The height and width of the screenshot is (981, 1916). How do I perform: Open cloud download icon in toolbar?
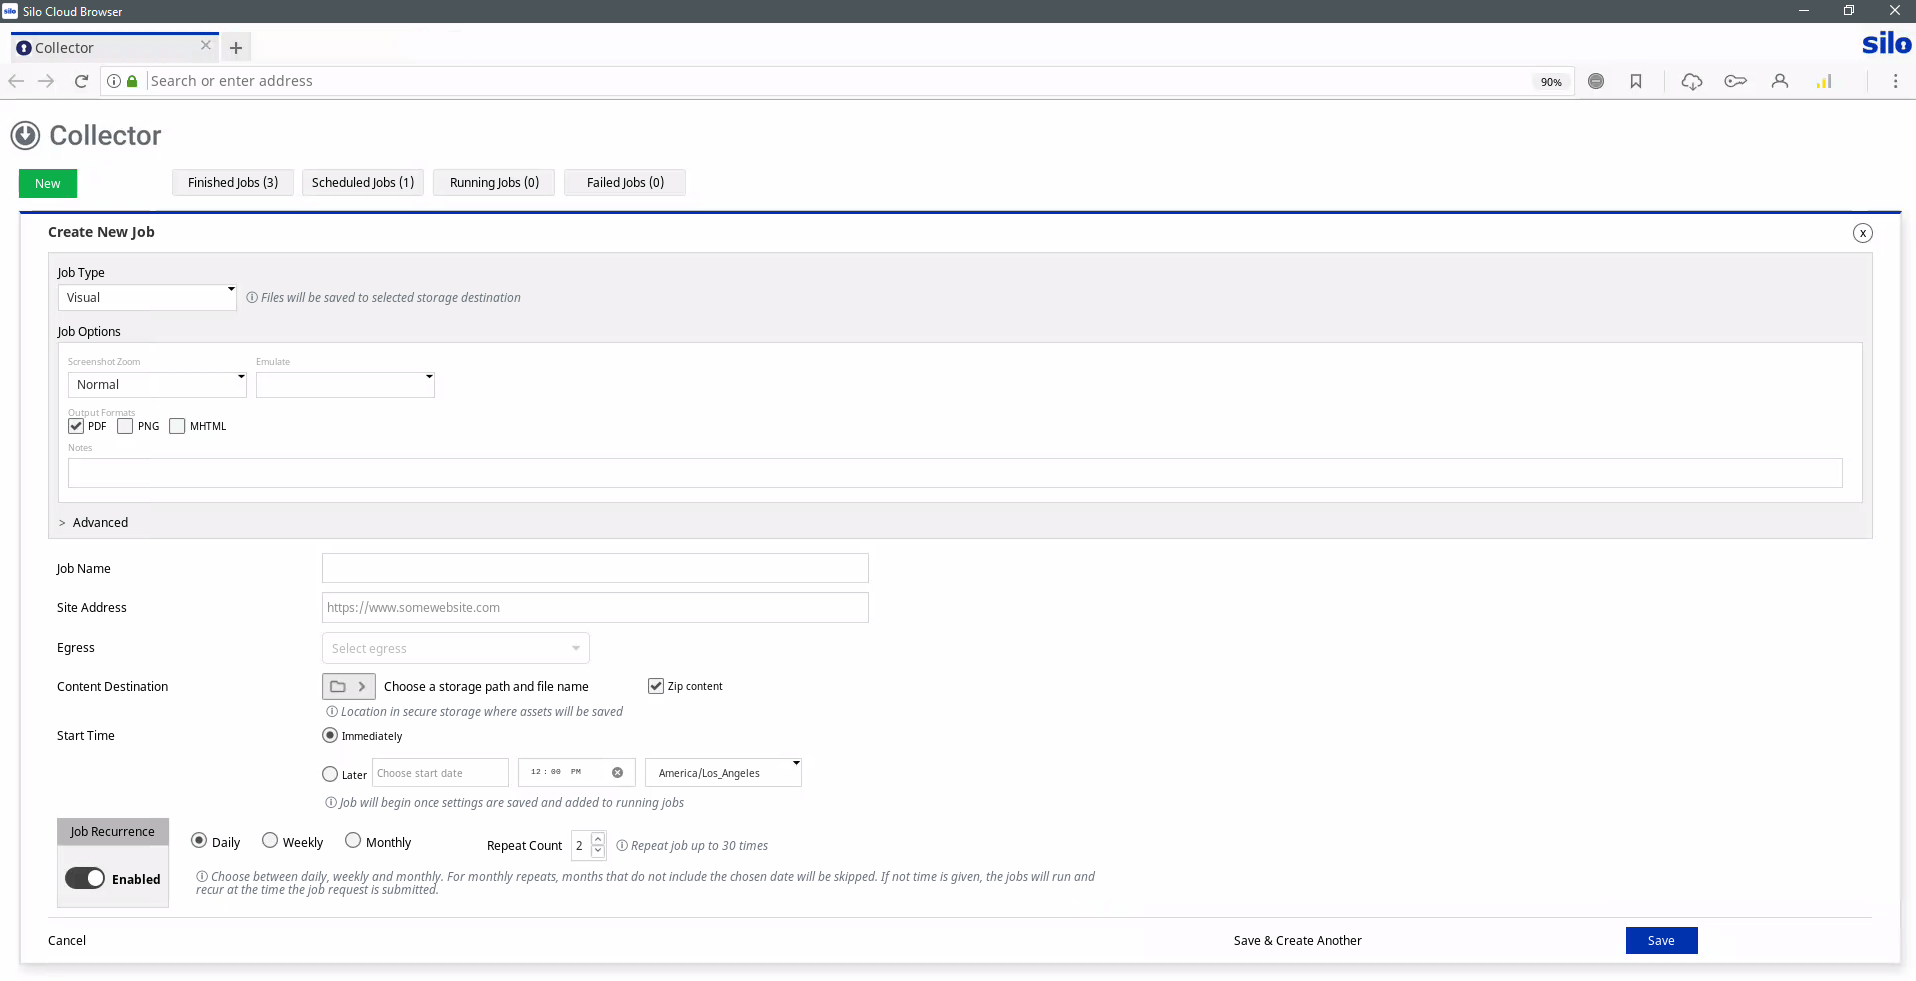(x=1692, y=81)
